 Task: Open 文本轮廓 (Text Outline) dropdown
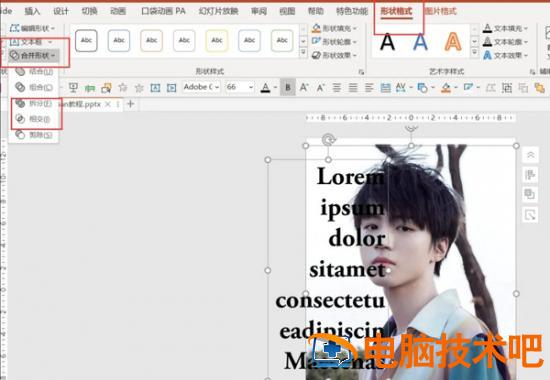coord(505,42)
